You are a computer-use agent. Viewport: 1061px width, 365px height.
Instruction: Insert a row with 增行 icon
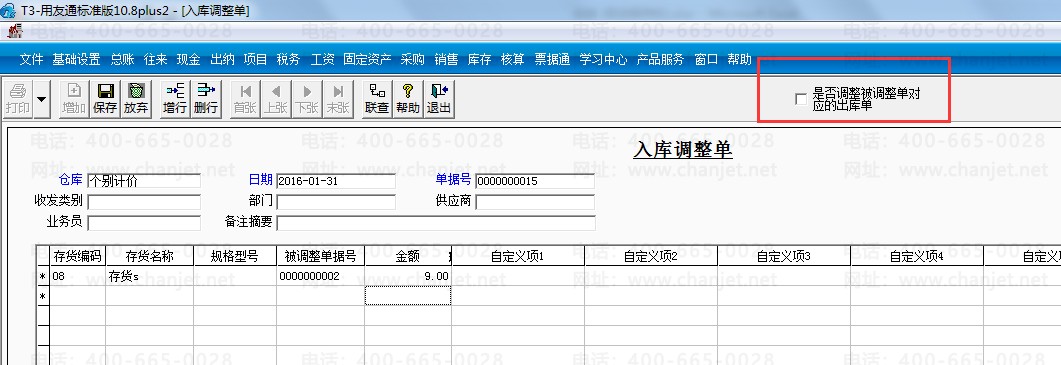click(175, 99)
